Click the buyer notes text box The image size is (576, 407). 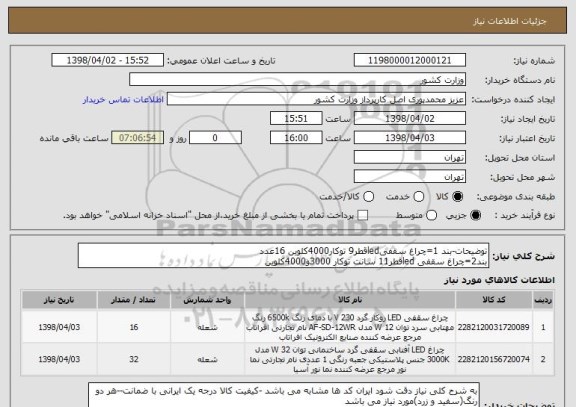coord(284,395)
